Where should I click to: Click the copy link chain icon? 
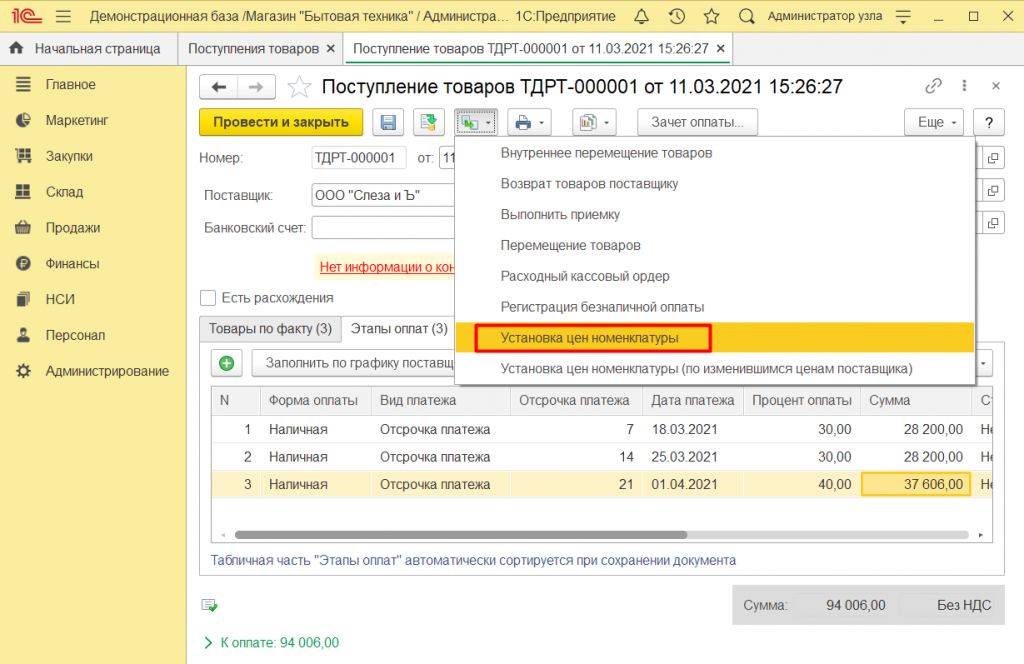pyautogui.click(x=934, y=87)
